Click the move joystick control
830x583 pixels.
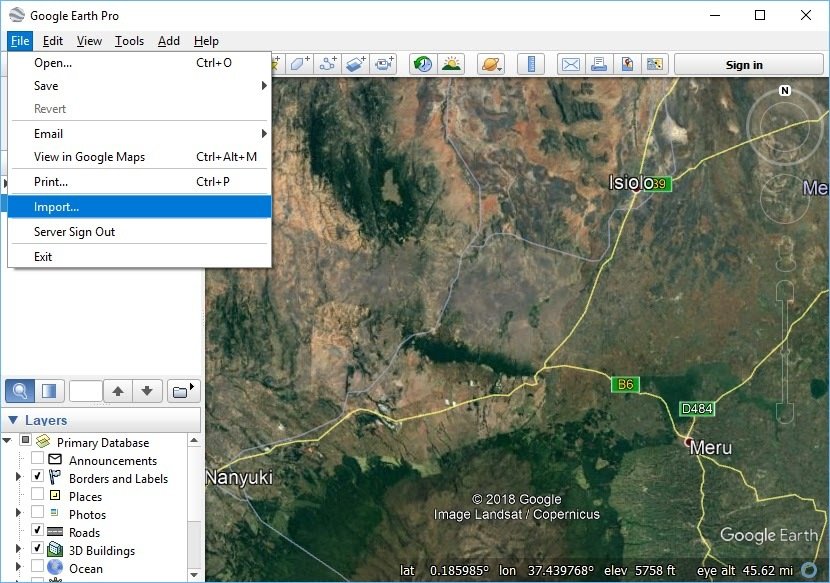785,199
